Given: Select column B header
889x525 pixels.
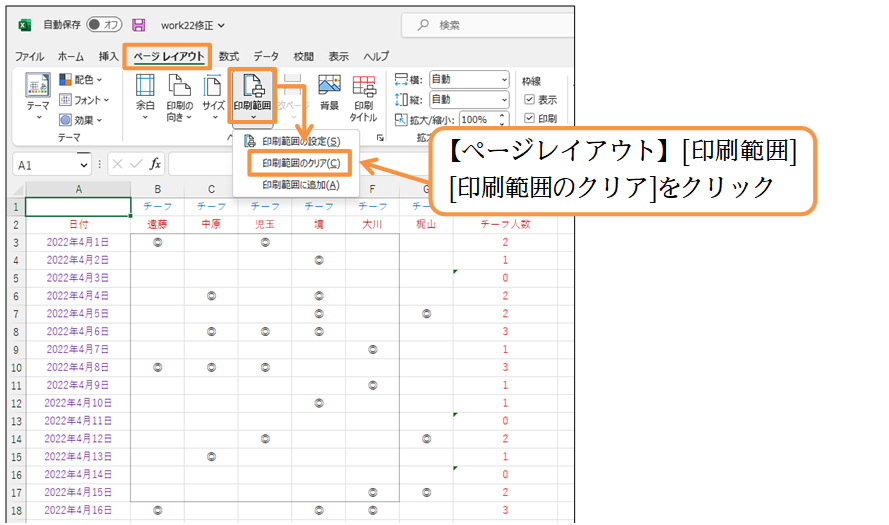Looking at the screenshot, I should tap(158, 189).
